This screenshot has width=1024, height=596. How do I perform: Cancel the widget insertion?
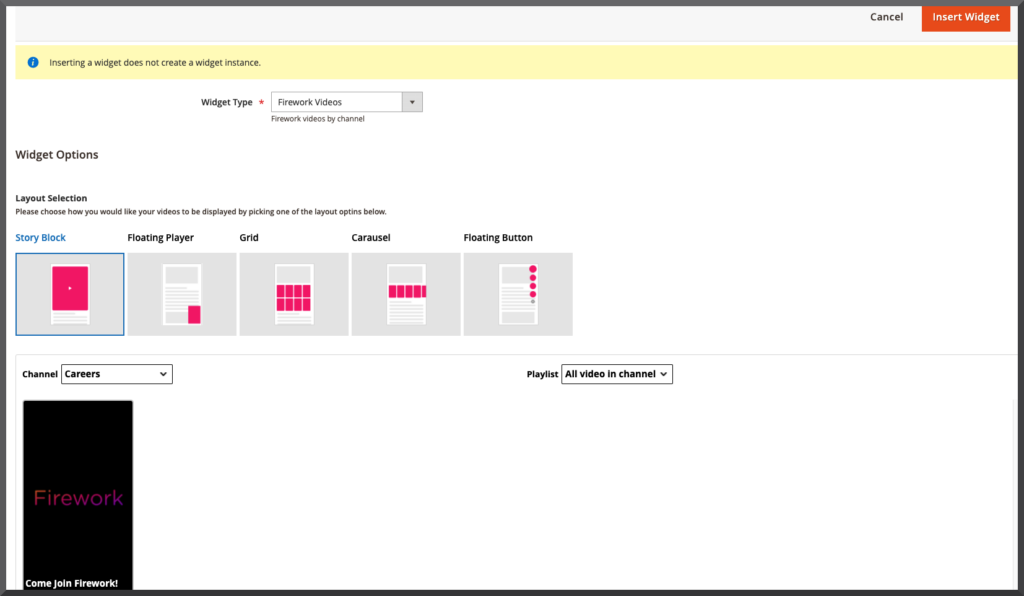(x=886, y=17)
